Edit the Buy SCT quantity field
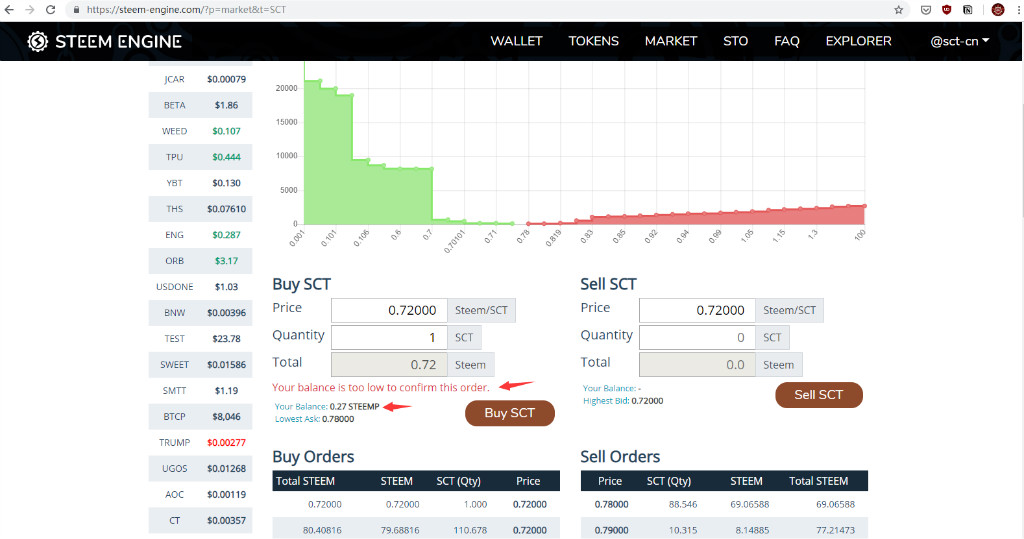 pyautogui.click(x=389, y=338)
